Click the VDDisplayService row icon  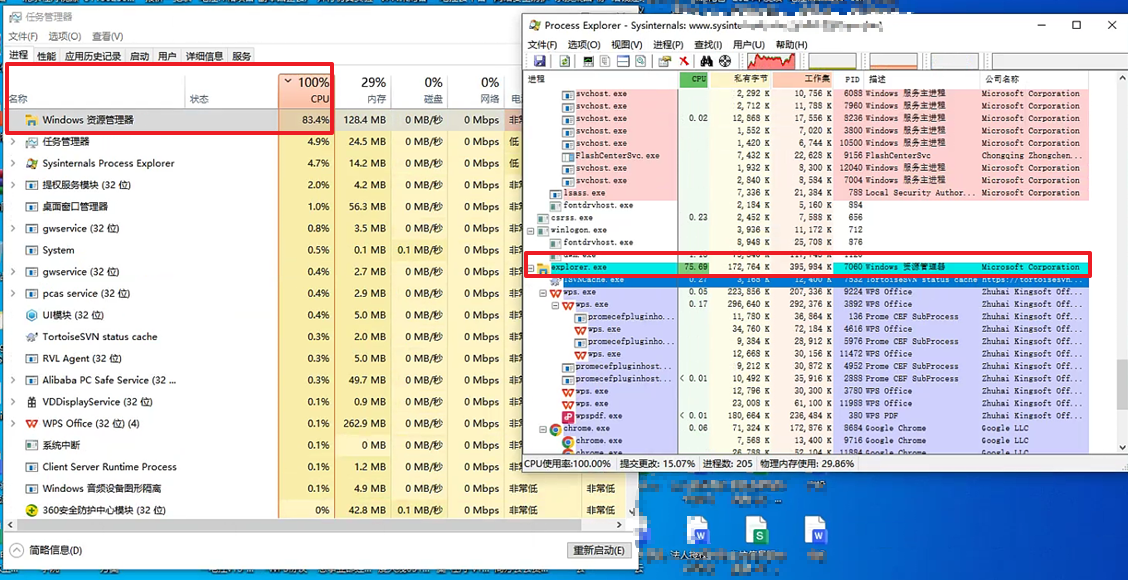point(31,402)
